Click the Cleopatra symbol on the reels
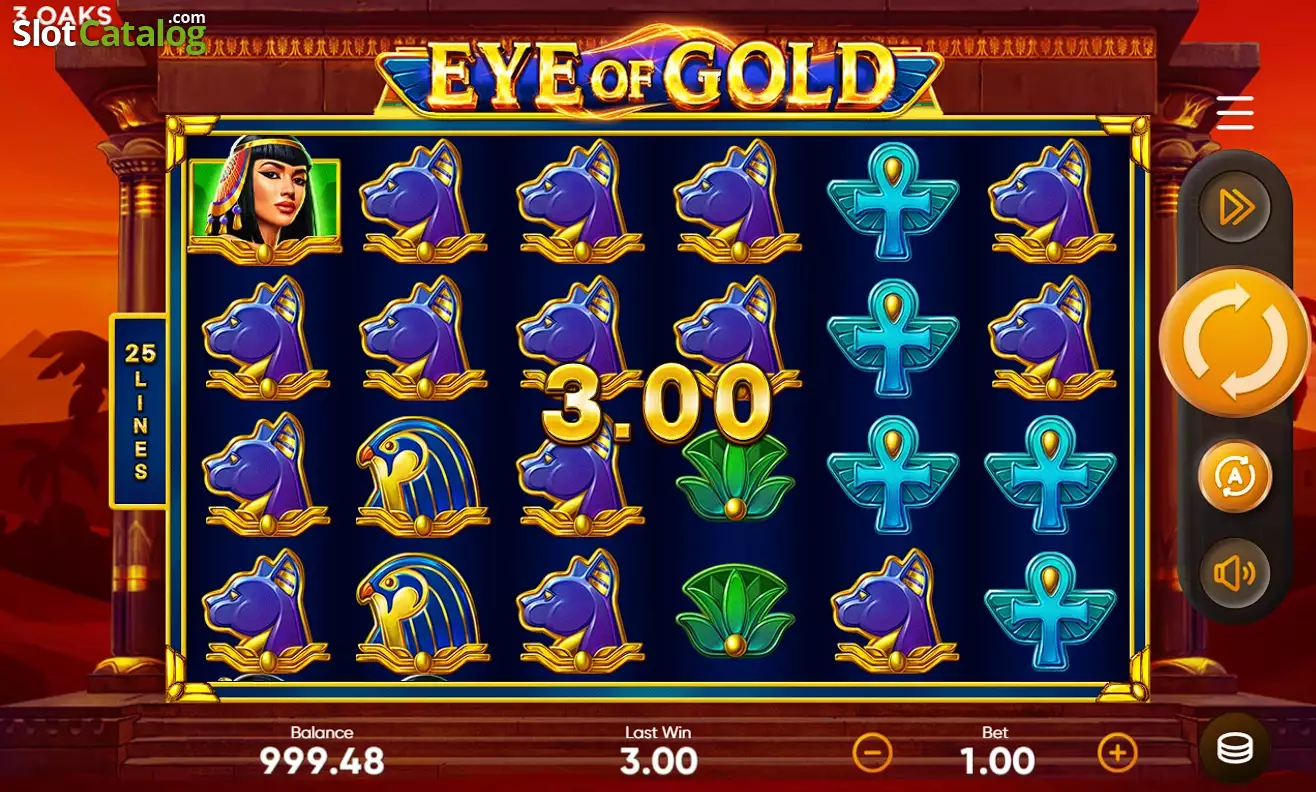This screenshot has width=1316, height=792. 265,200
